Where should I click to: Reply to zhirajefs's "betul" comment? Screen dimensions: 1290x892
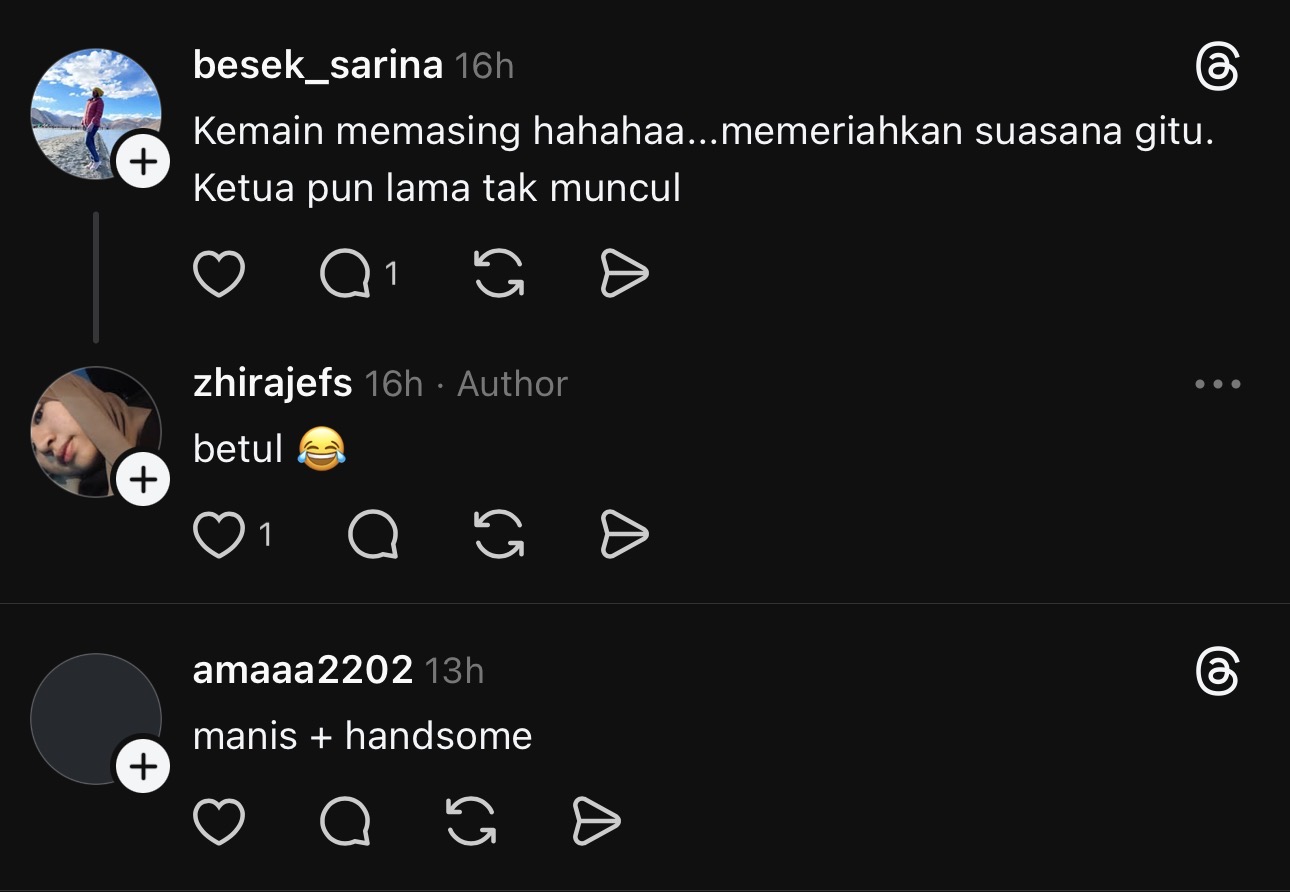click(373, 535)
